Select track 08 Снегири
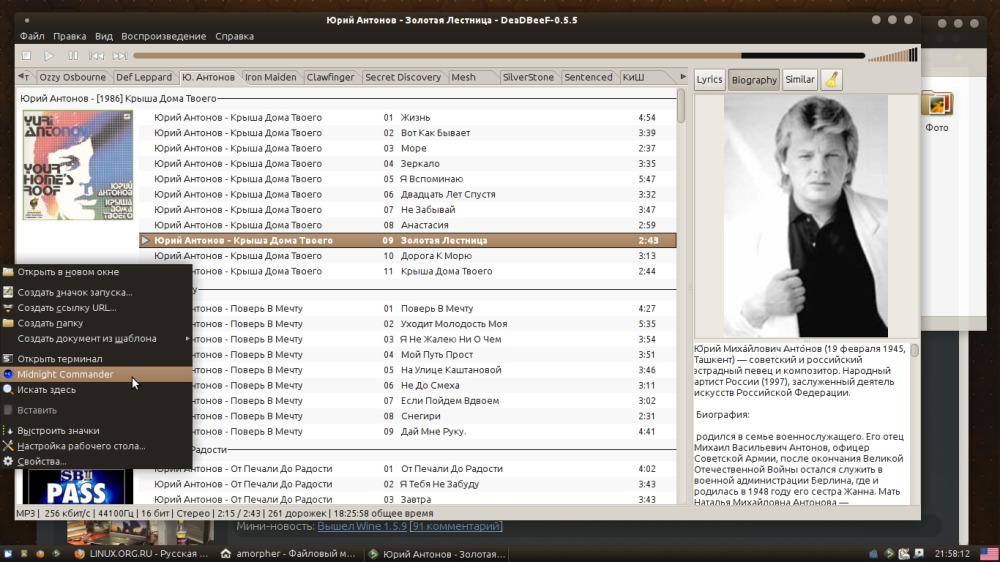Screen dimensions: 1000x562 pyautogui.click(x=434, y=416)
